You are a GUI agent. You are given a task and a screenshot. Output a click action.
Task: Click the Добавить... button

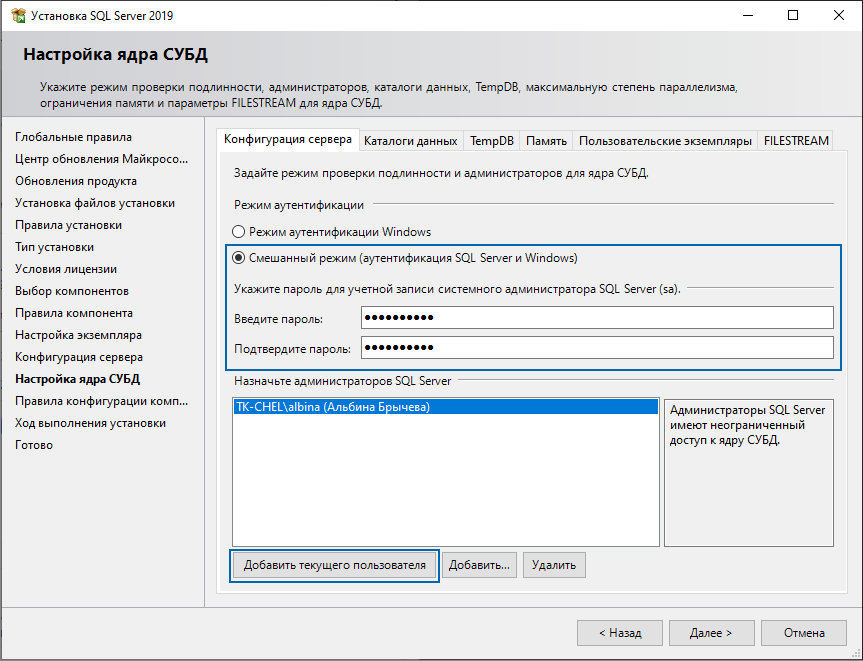(x=479, y=565)
